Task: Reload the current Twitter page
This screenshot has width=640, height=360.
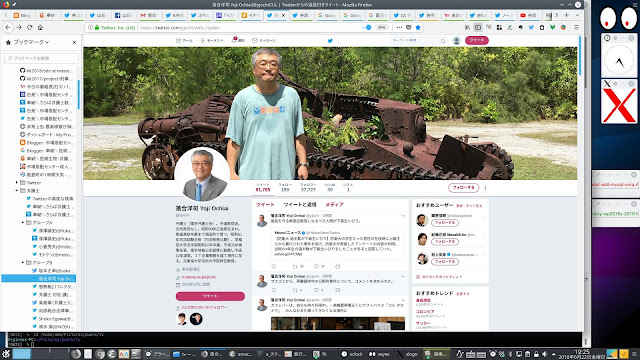Action: coord(29,27)
